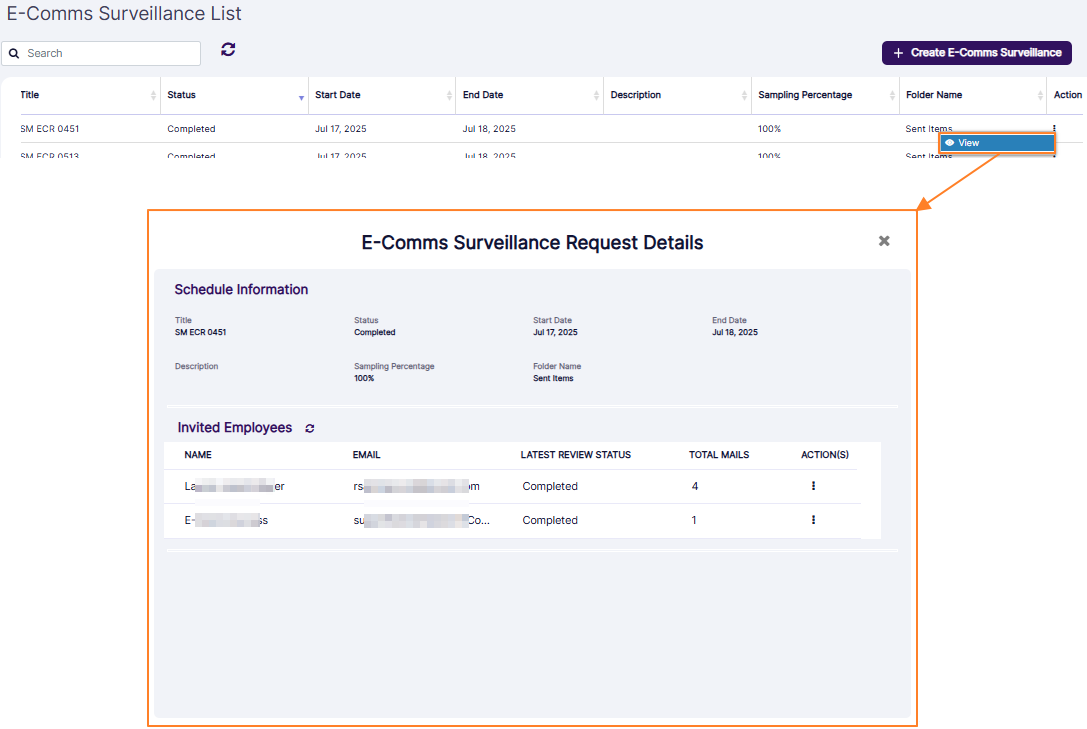The height and width of the screenshot is (729, 1087).
Task: Open actions menu for the first invited employee
Action: tap(813, 485)
